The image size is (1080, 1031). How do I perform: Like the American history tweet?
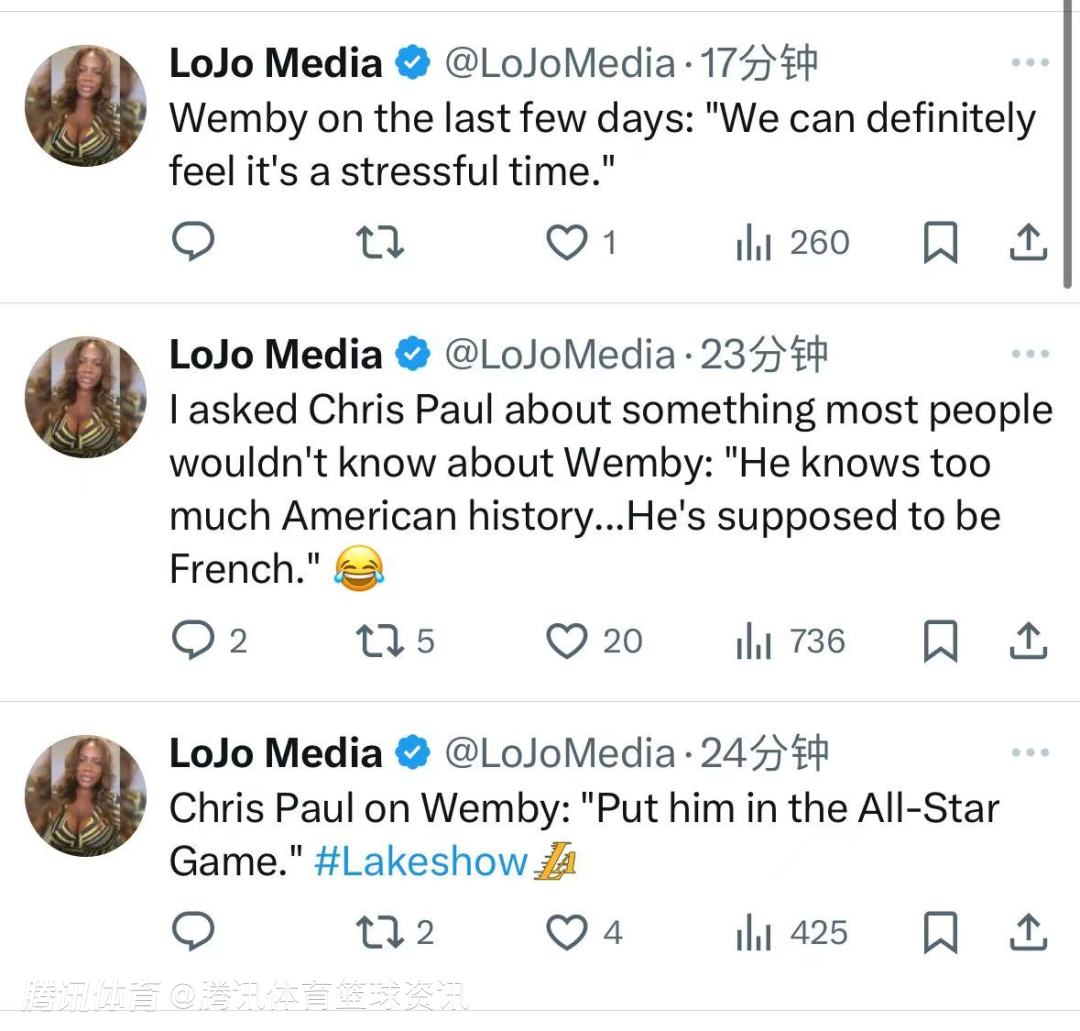[567, 641]
